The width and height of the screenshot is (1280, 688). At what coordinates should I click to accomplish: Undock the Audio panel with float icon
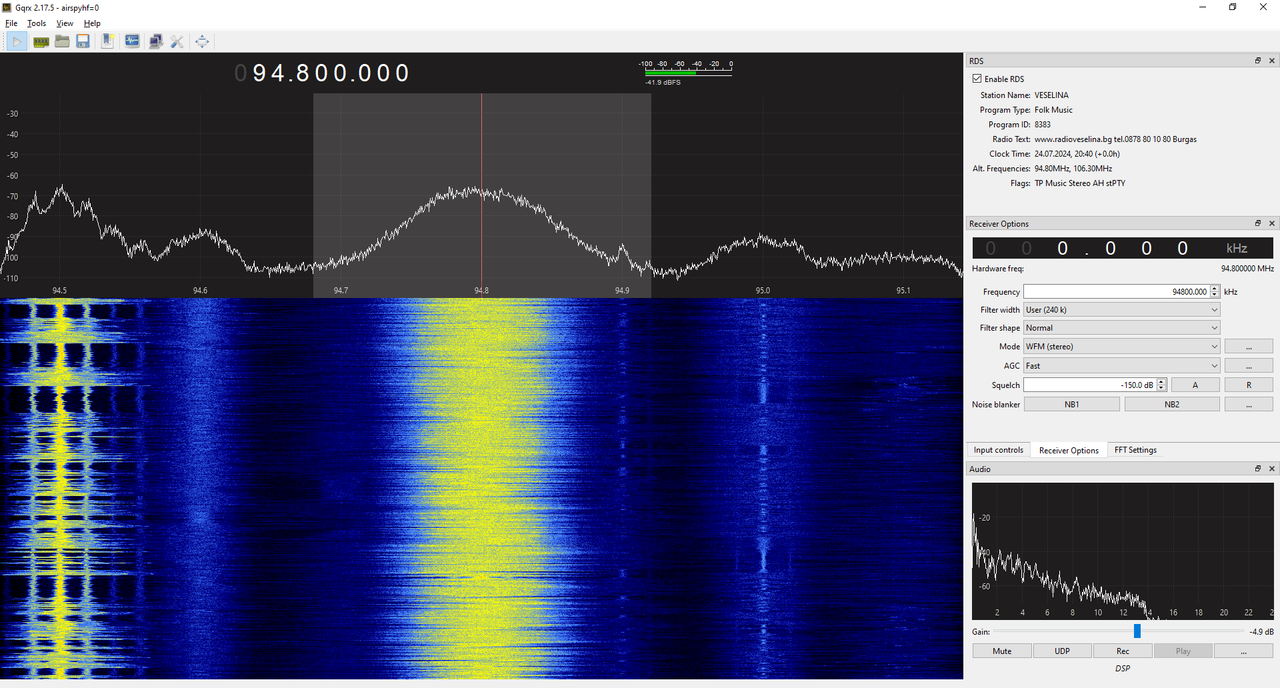pyautogui.click(x=1258, y=469)
